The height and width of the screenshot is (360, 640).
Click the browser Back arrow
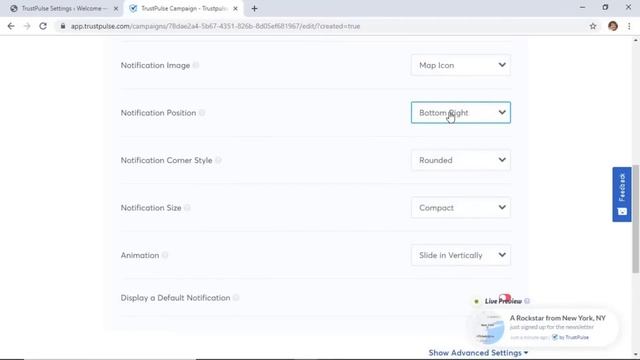[x=11, y=26]
